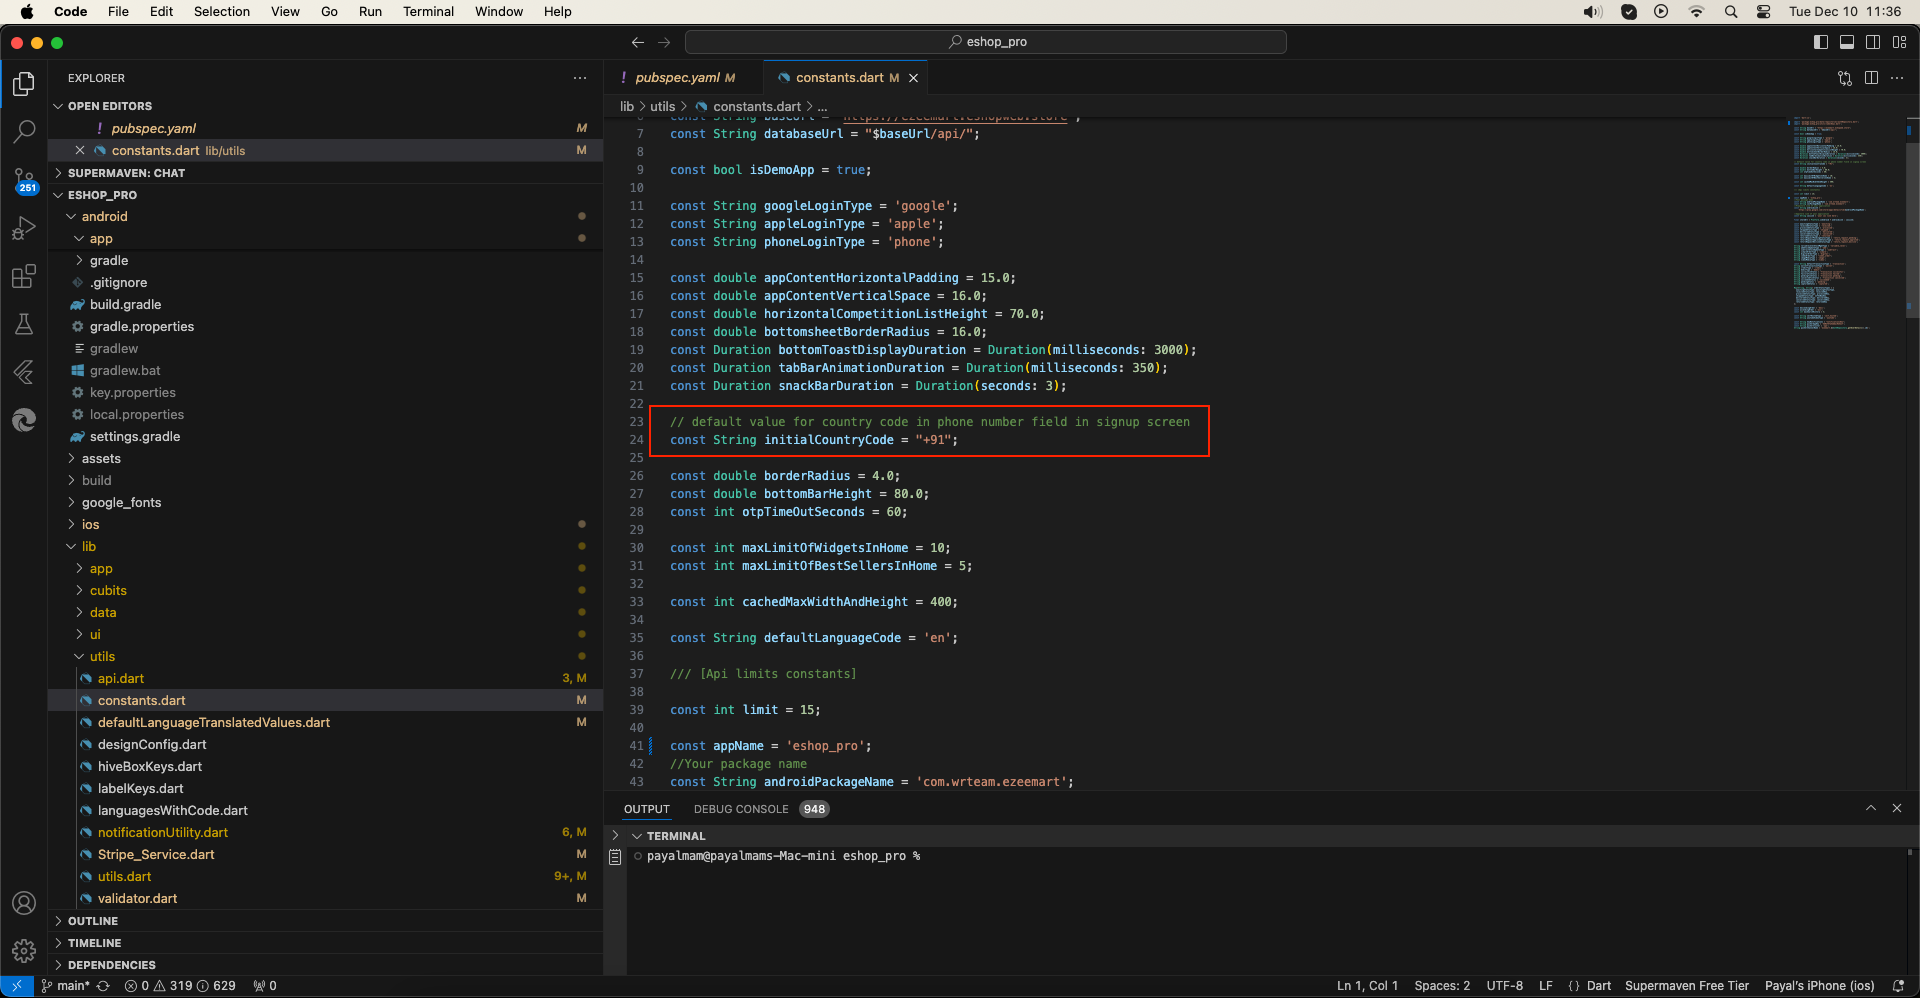The width and height of the screenshot is (1920, 998).
Task: Change language mode from Dart
Action: click(x=1599, y=986)
